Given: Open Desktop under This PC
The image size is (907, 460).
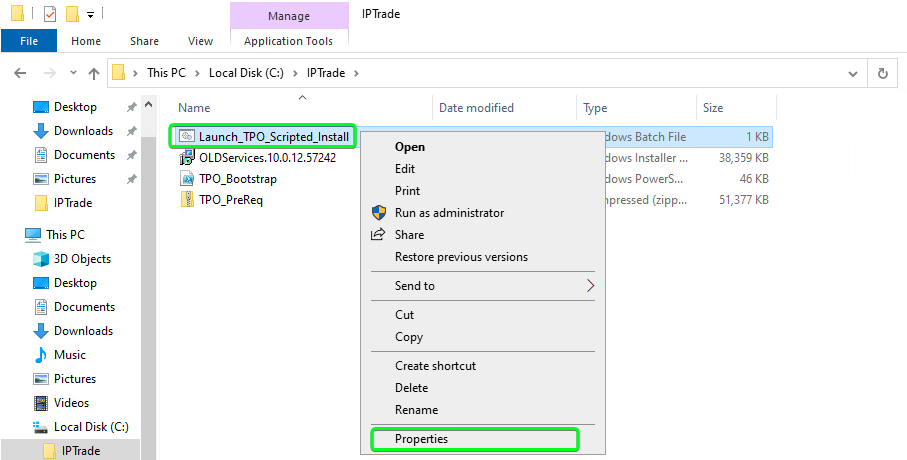Looking at the screenshot, I should 75,283.
